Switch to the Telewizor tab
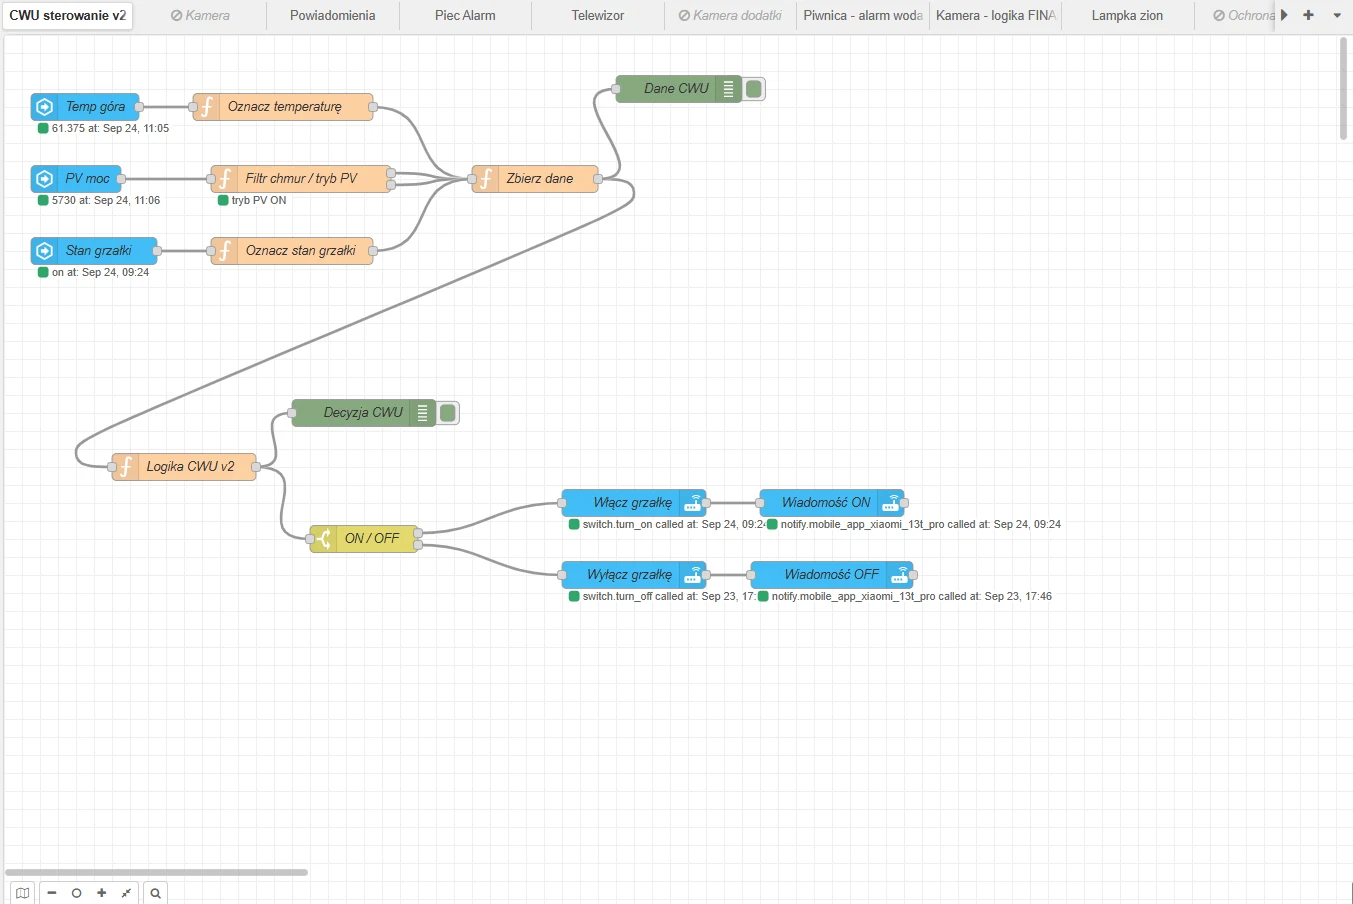Image resolution: width=1353 pixels, height=904 pixels. click(x=598, y=16)
